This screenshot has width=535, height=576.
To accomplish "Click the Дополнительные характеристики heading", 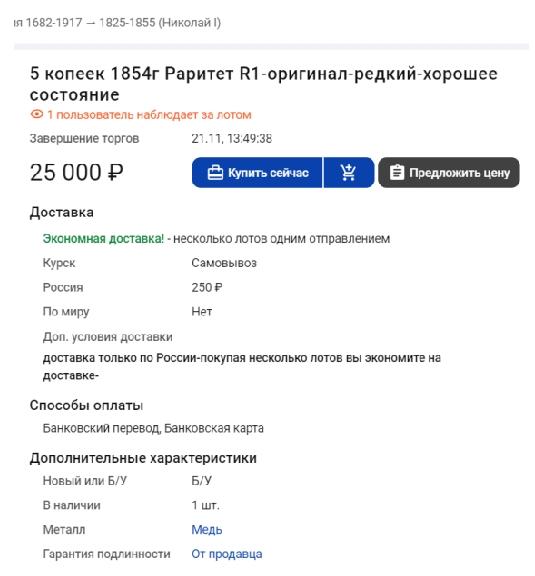I will pos(143,458).
